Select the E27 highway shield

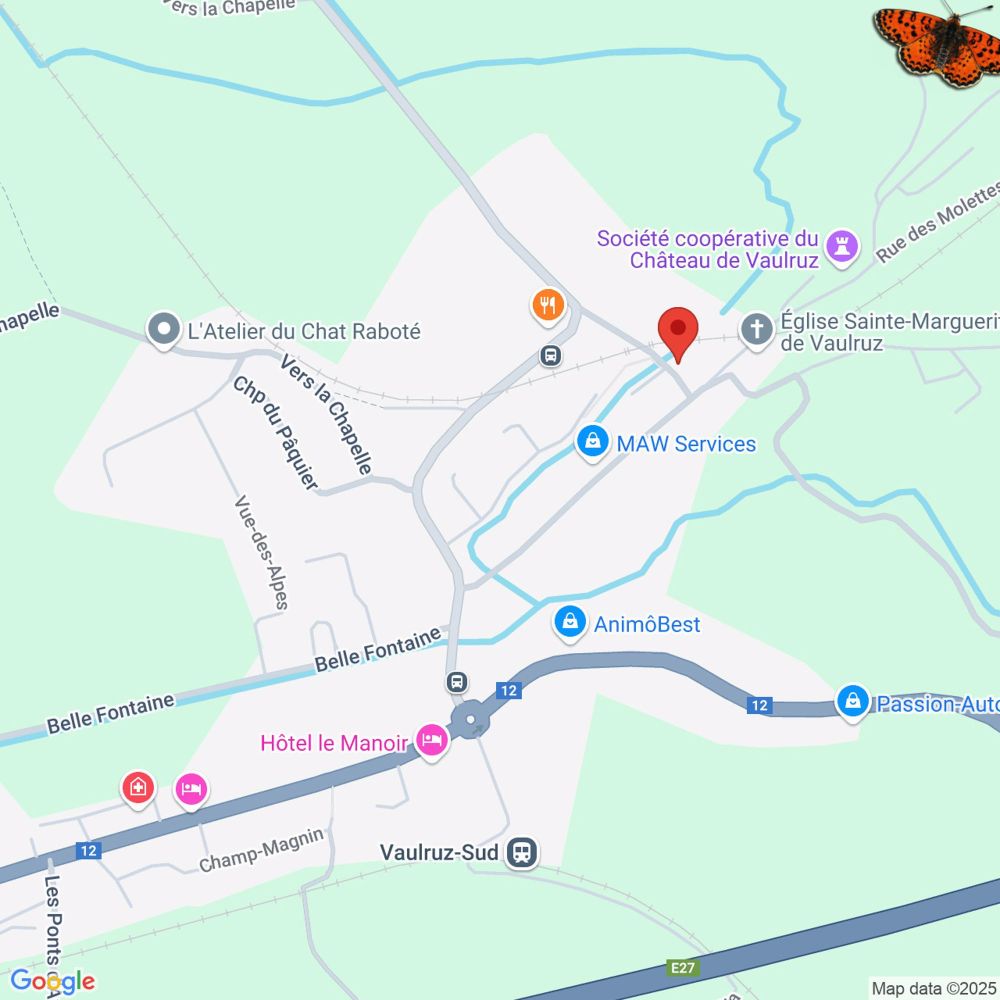682,967
